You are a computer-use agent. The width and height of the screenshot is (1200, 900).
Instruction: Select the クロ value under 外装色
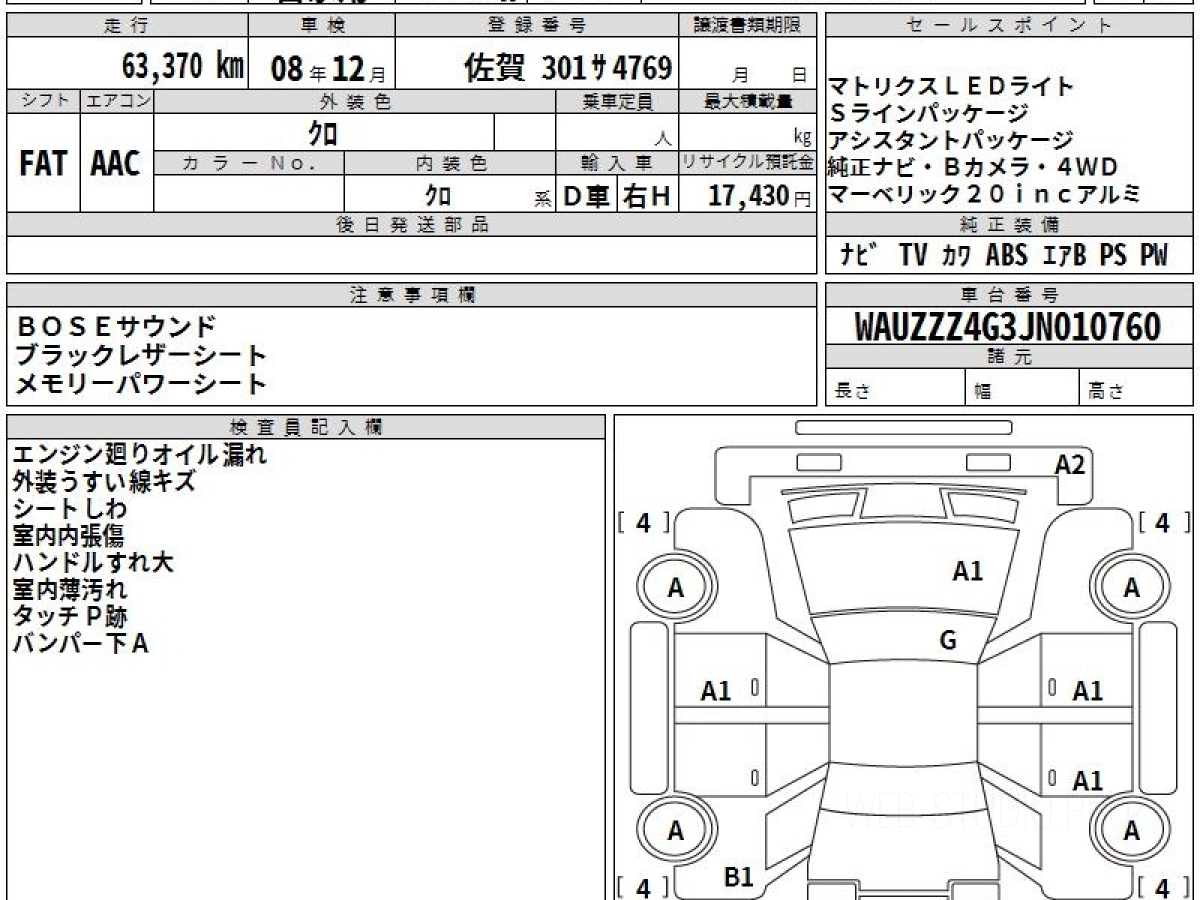(322, 132)
